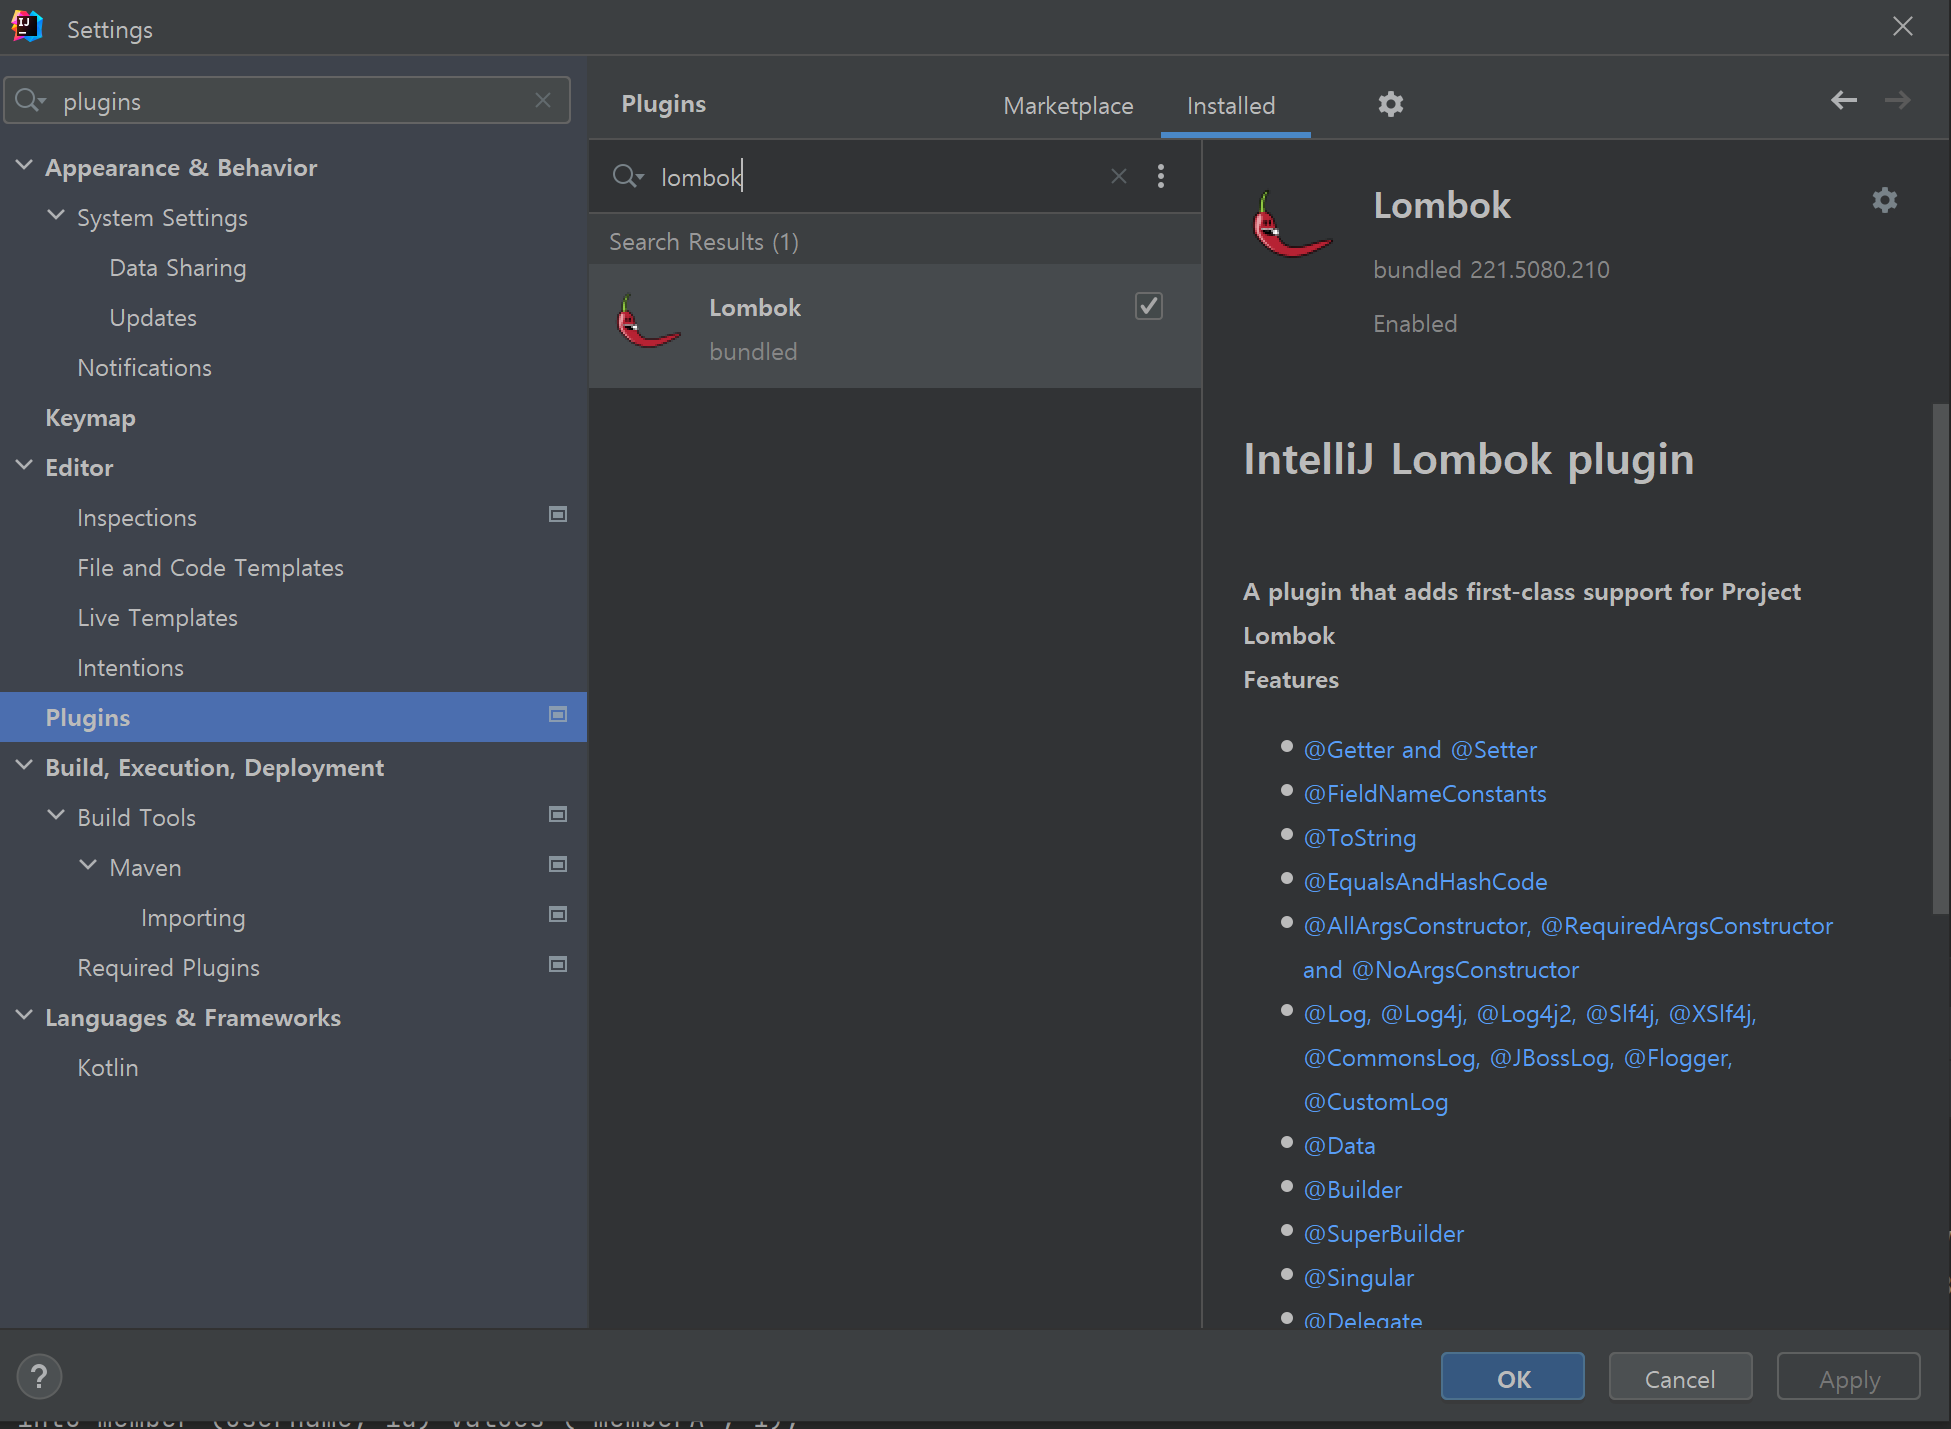Image resolution: width=1951 pixels, height=1429 pixels.
Task: Open the @ToString link
Action: click(1360, 838)
